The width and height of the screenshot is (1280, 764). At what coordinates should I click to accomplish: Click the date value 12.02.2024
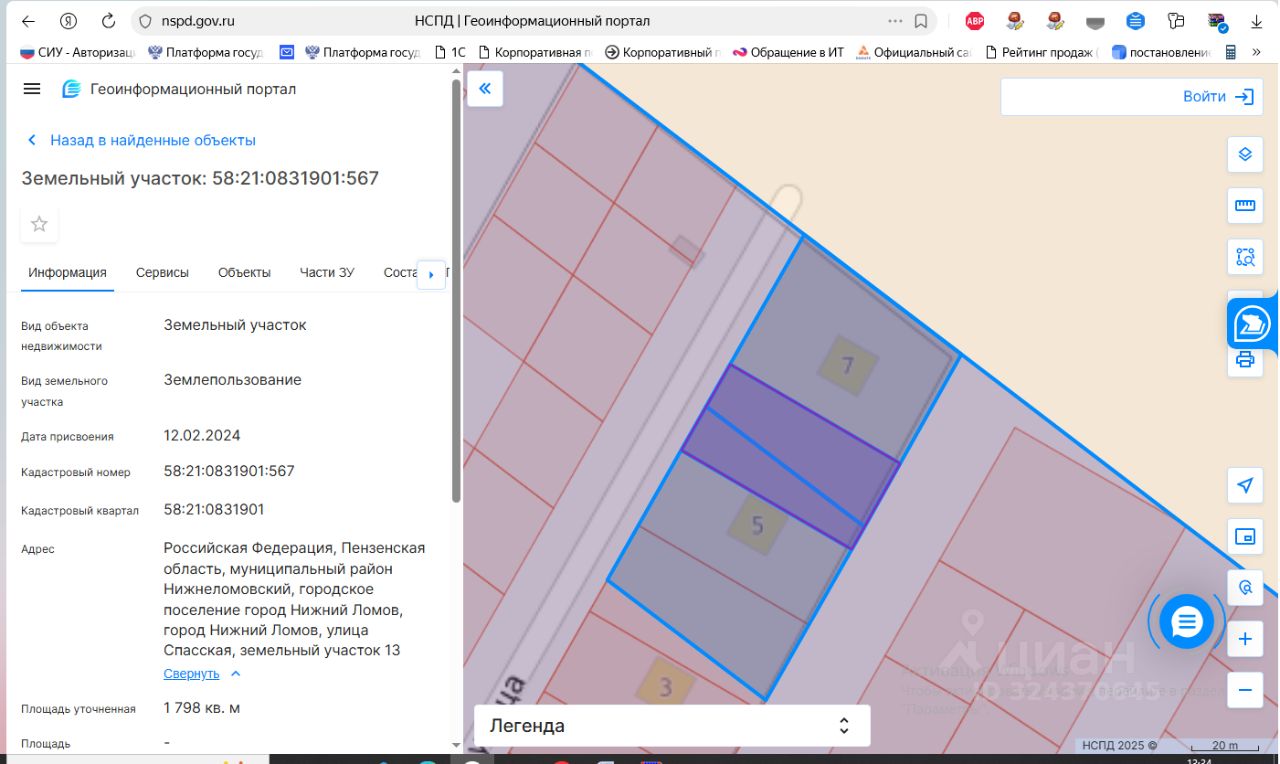202,435
